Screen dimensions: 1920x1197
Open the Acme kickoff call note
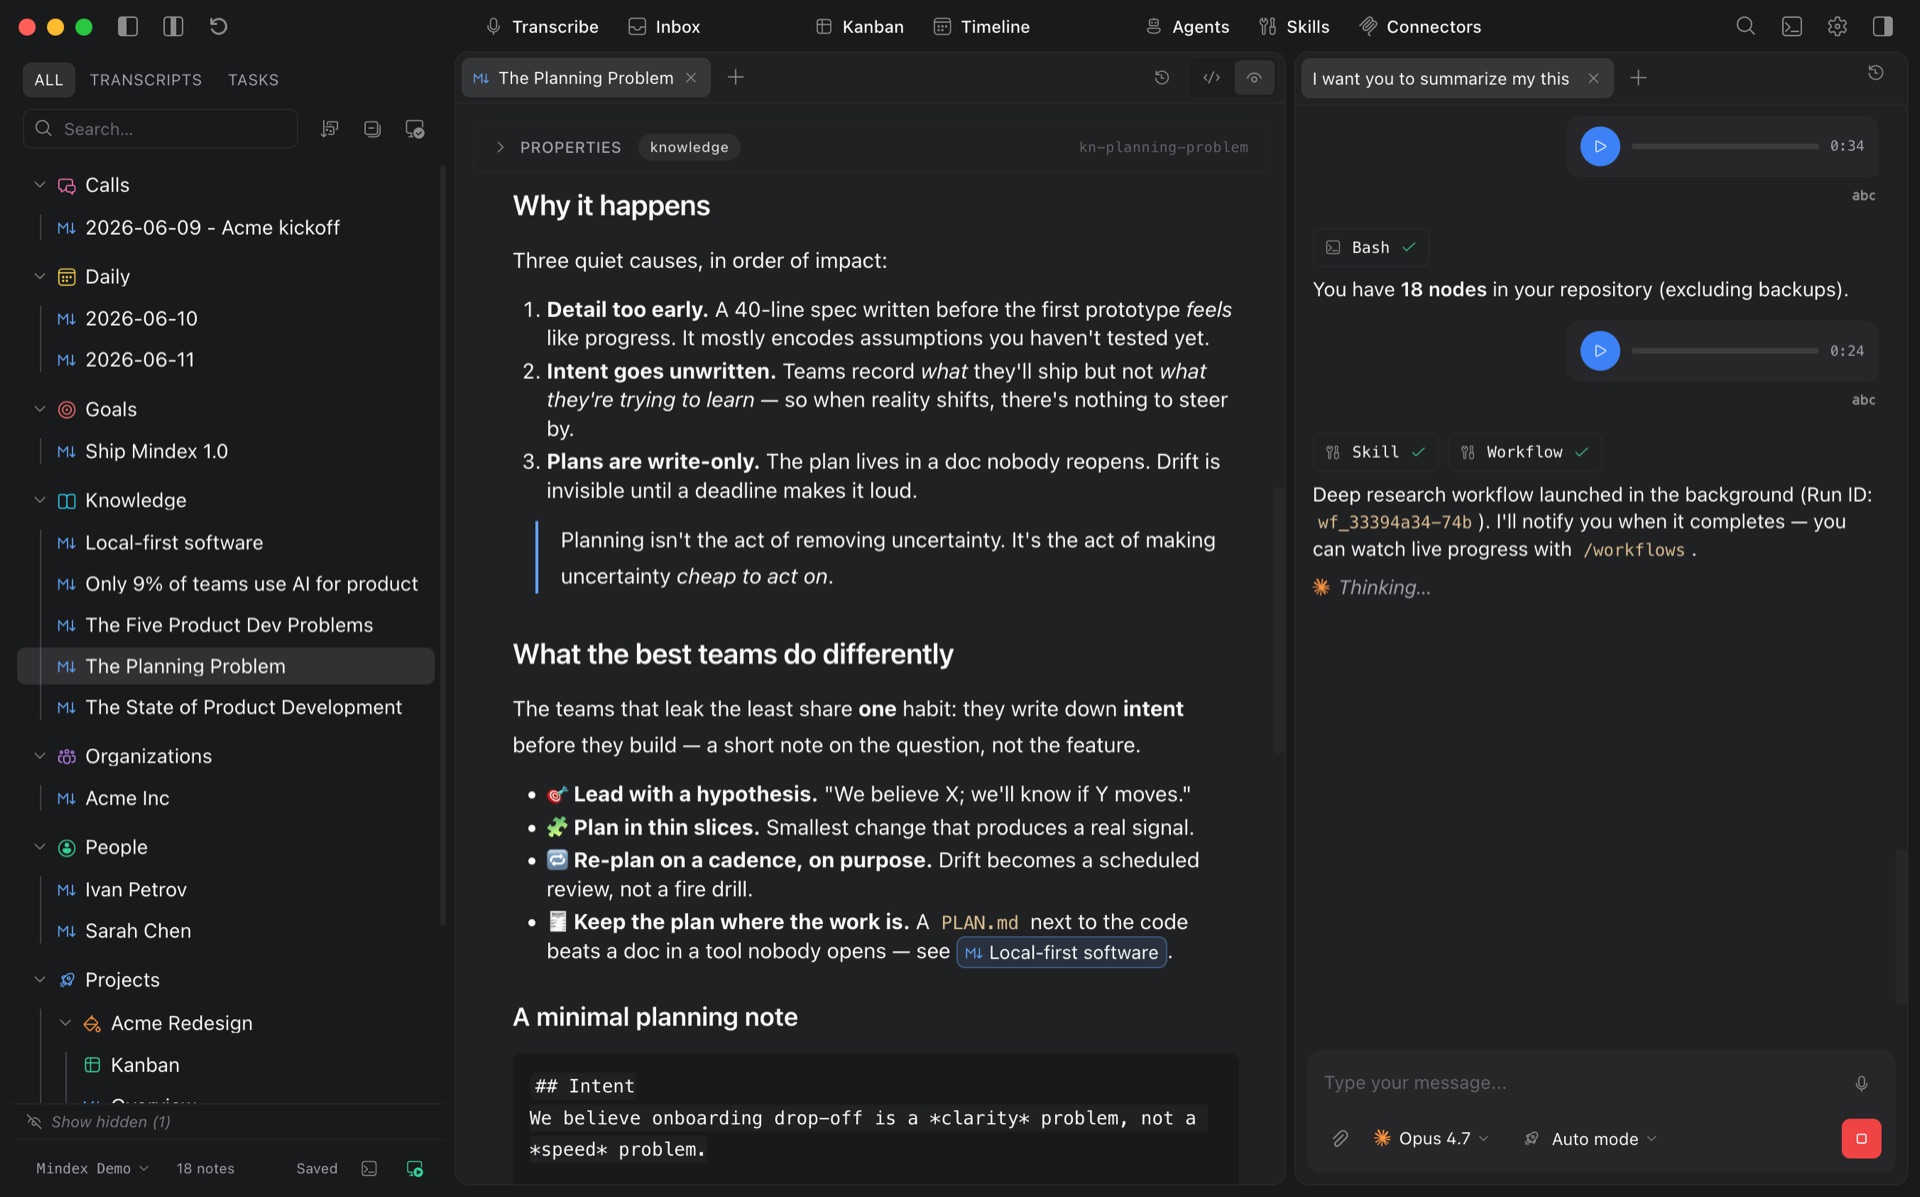pyautogui.click(x=226, y=228)
